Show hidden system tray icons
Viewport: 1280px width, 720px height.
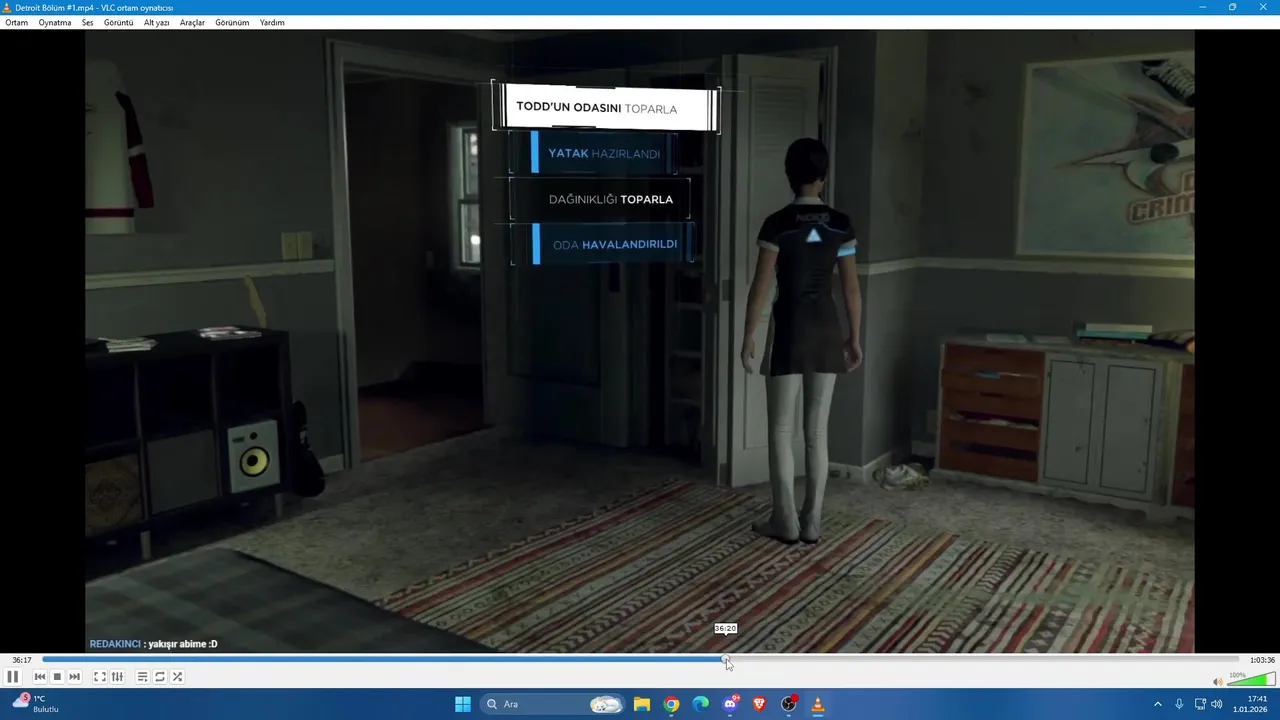[x=1158, y=704]
